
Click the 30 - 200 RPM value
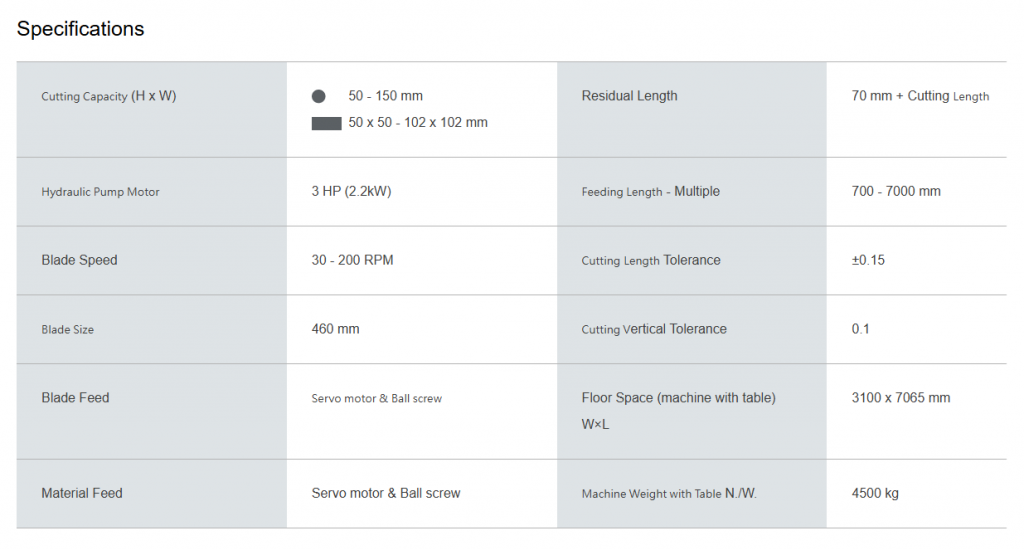(353, 260)
